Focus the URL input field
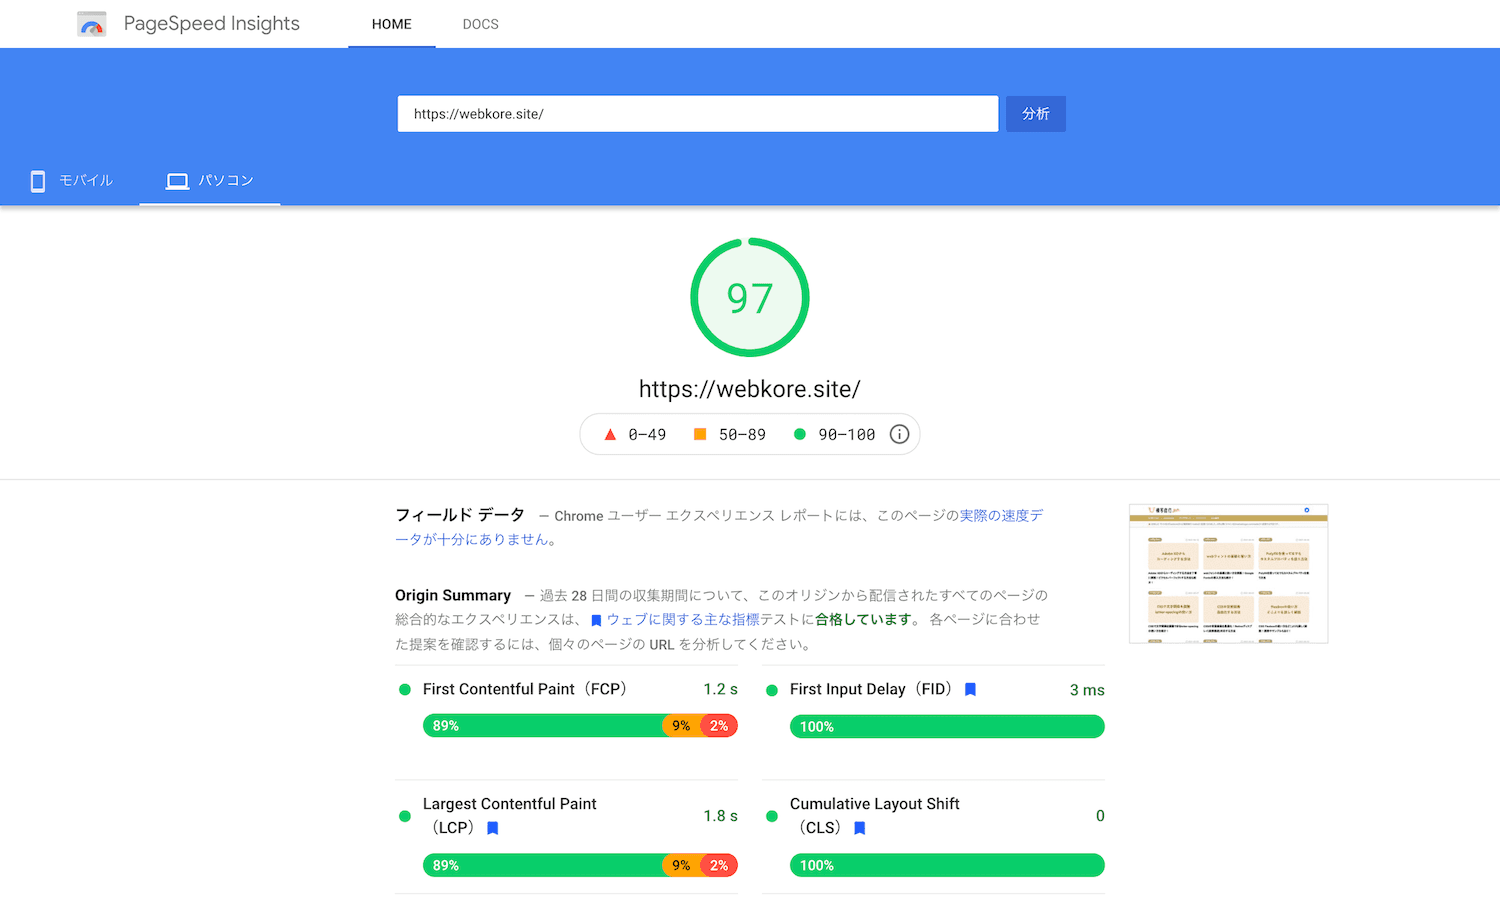Viewport: 1500px width, 920px height. [698, 114]
